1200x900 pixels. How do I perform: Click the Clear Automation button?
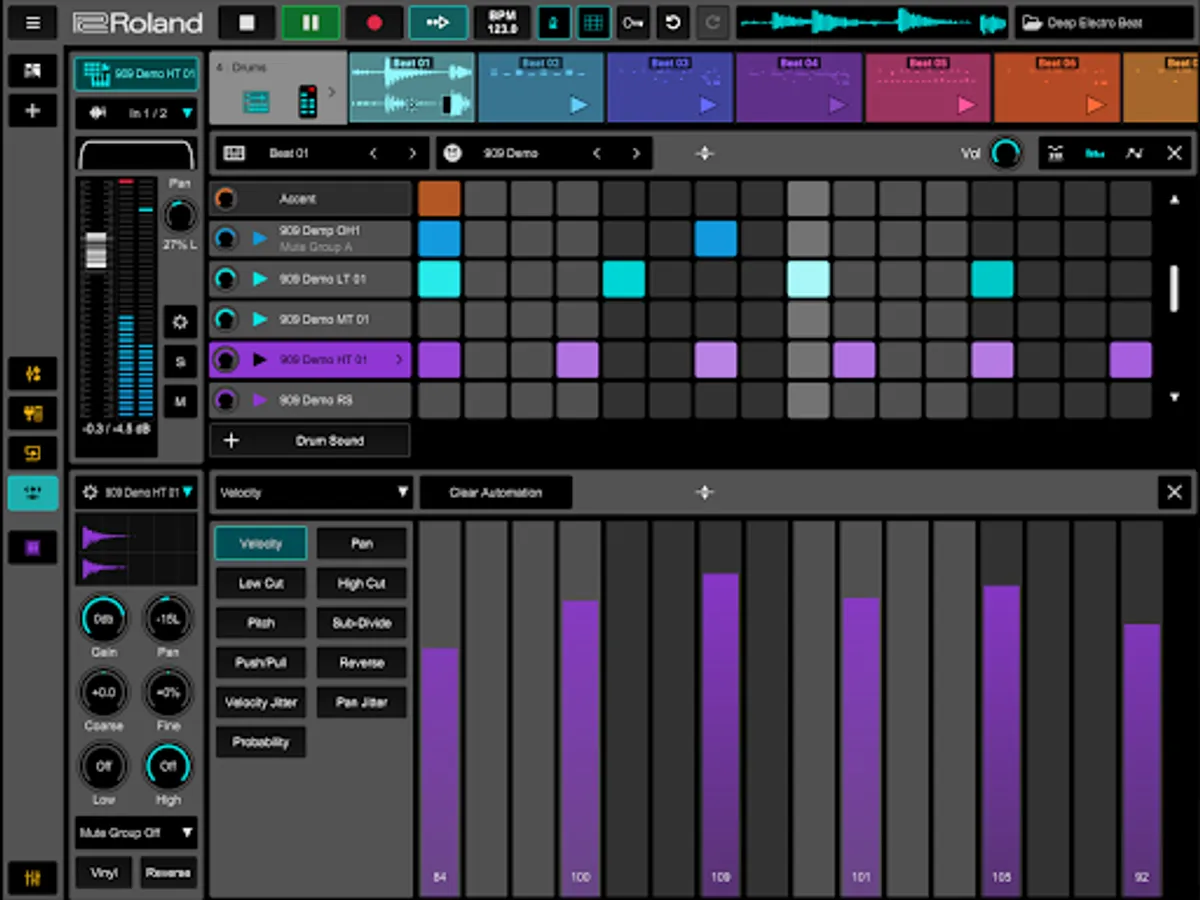[495, 492]
